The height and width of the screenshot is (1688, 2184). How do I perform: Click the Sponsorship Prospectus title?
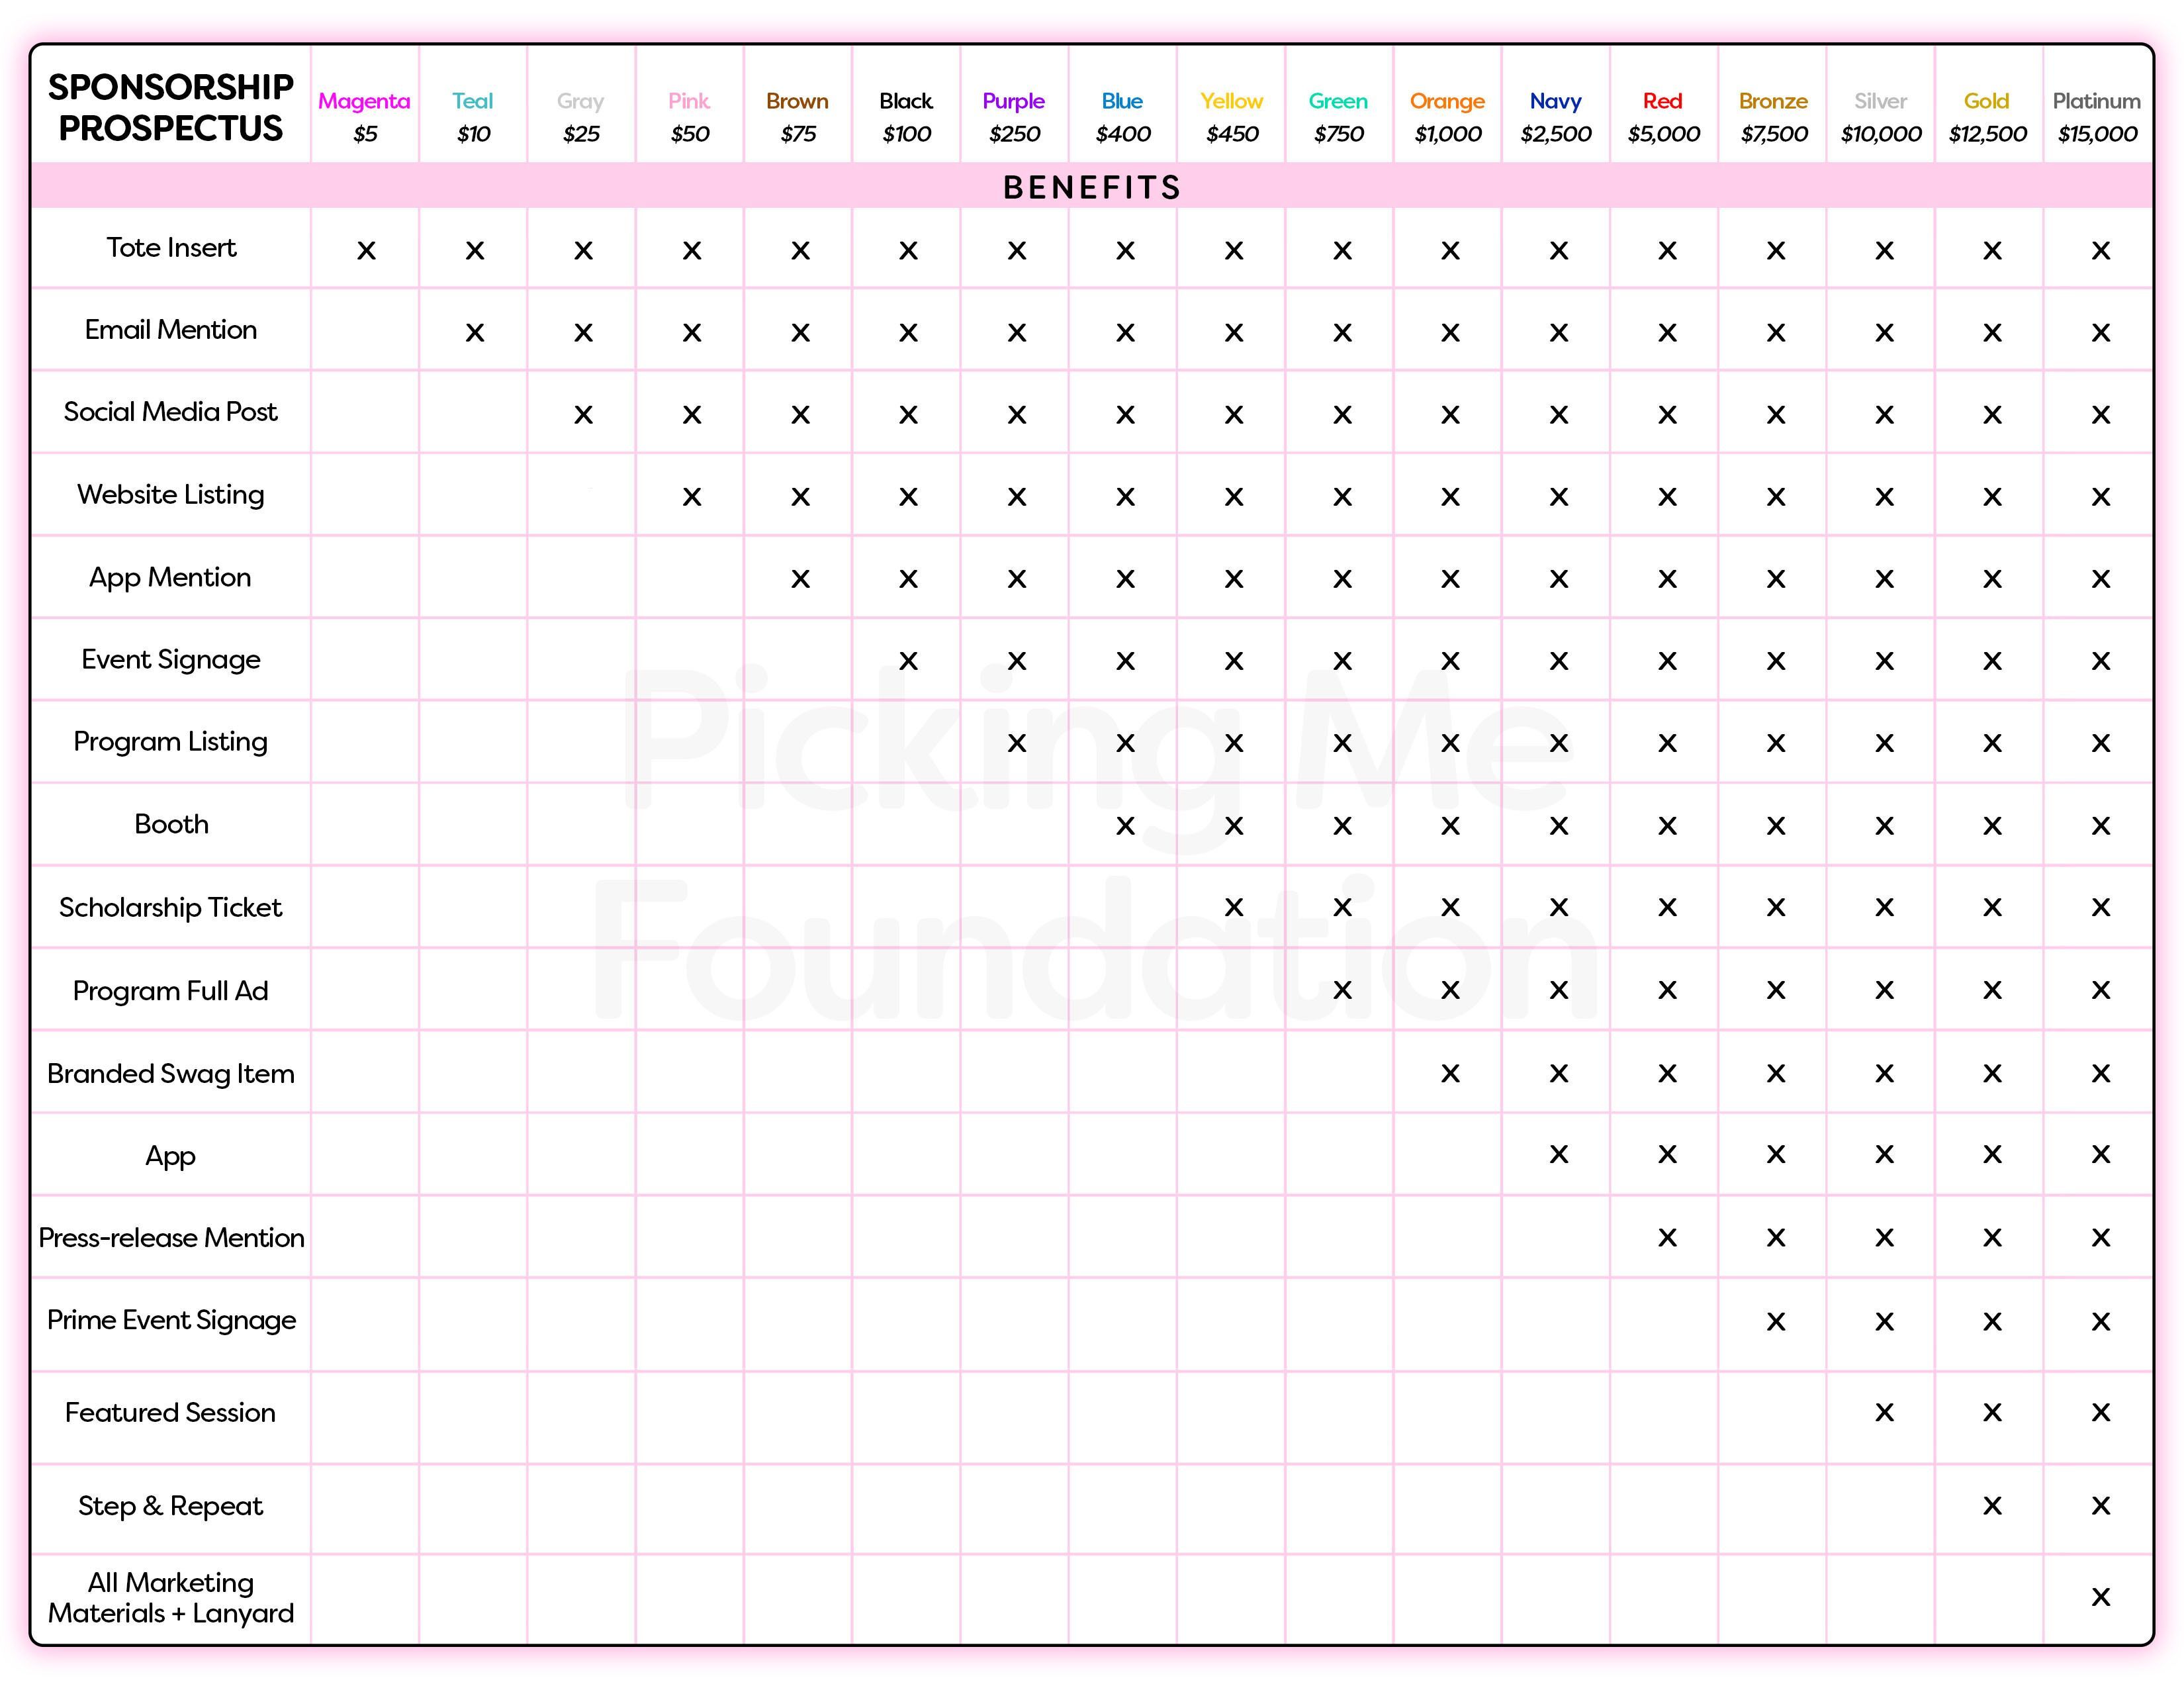click(x=171, y=107)
